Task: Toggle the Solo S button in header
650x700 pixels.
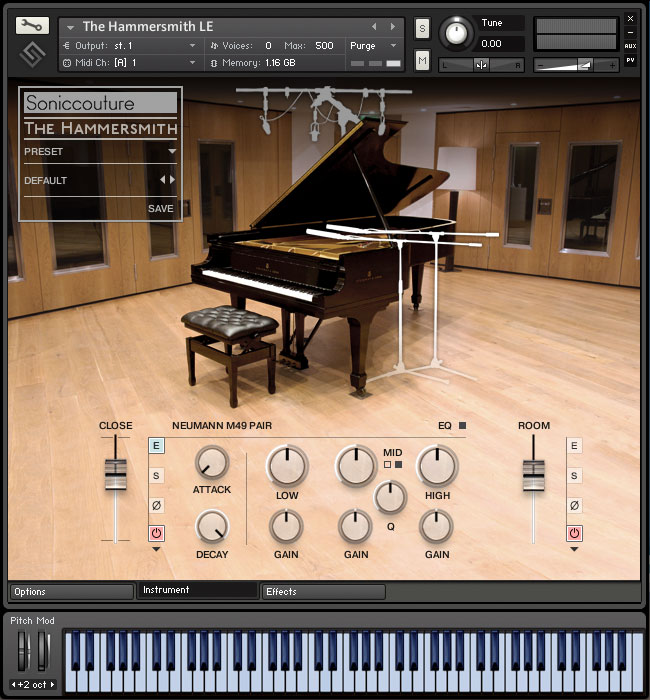Action: coord(422,29)
